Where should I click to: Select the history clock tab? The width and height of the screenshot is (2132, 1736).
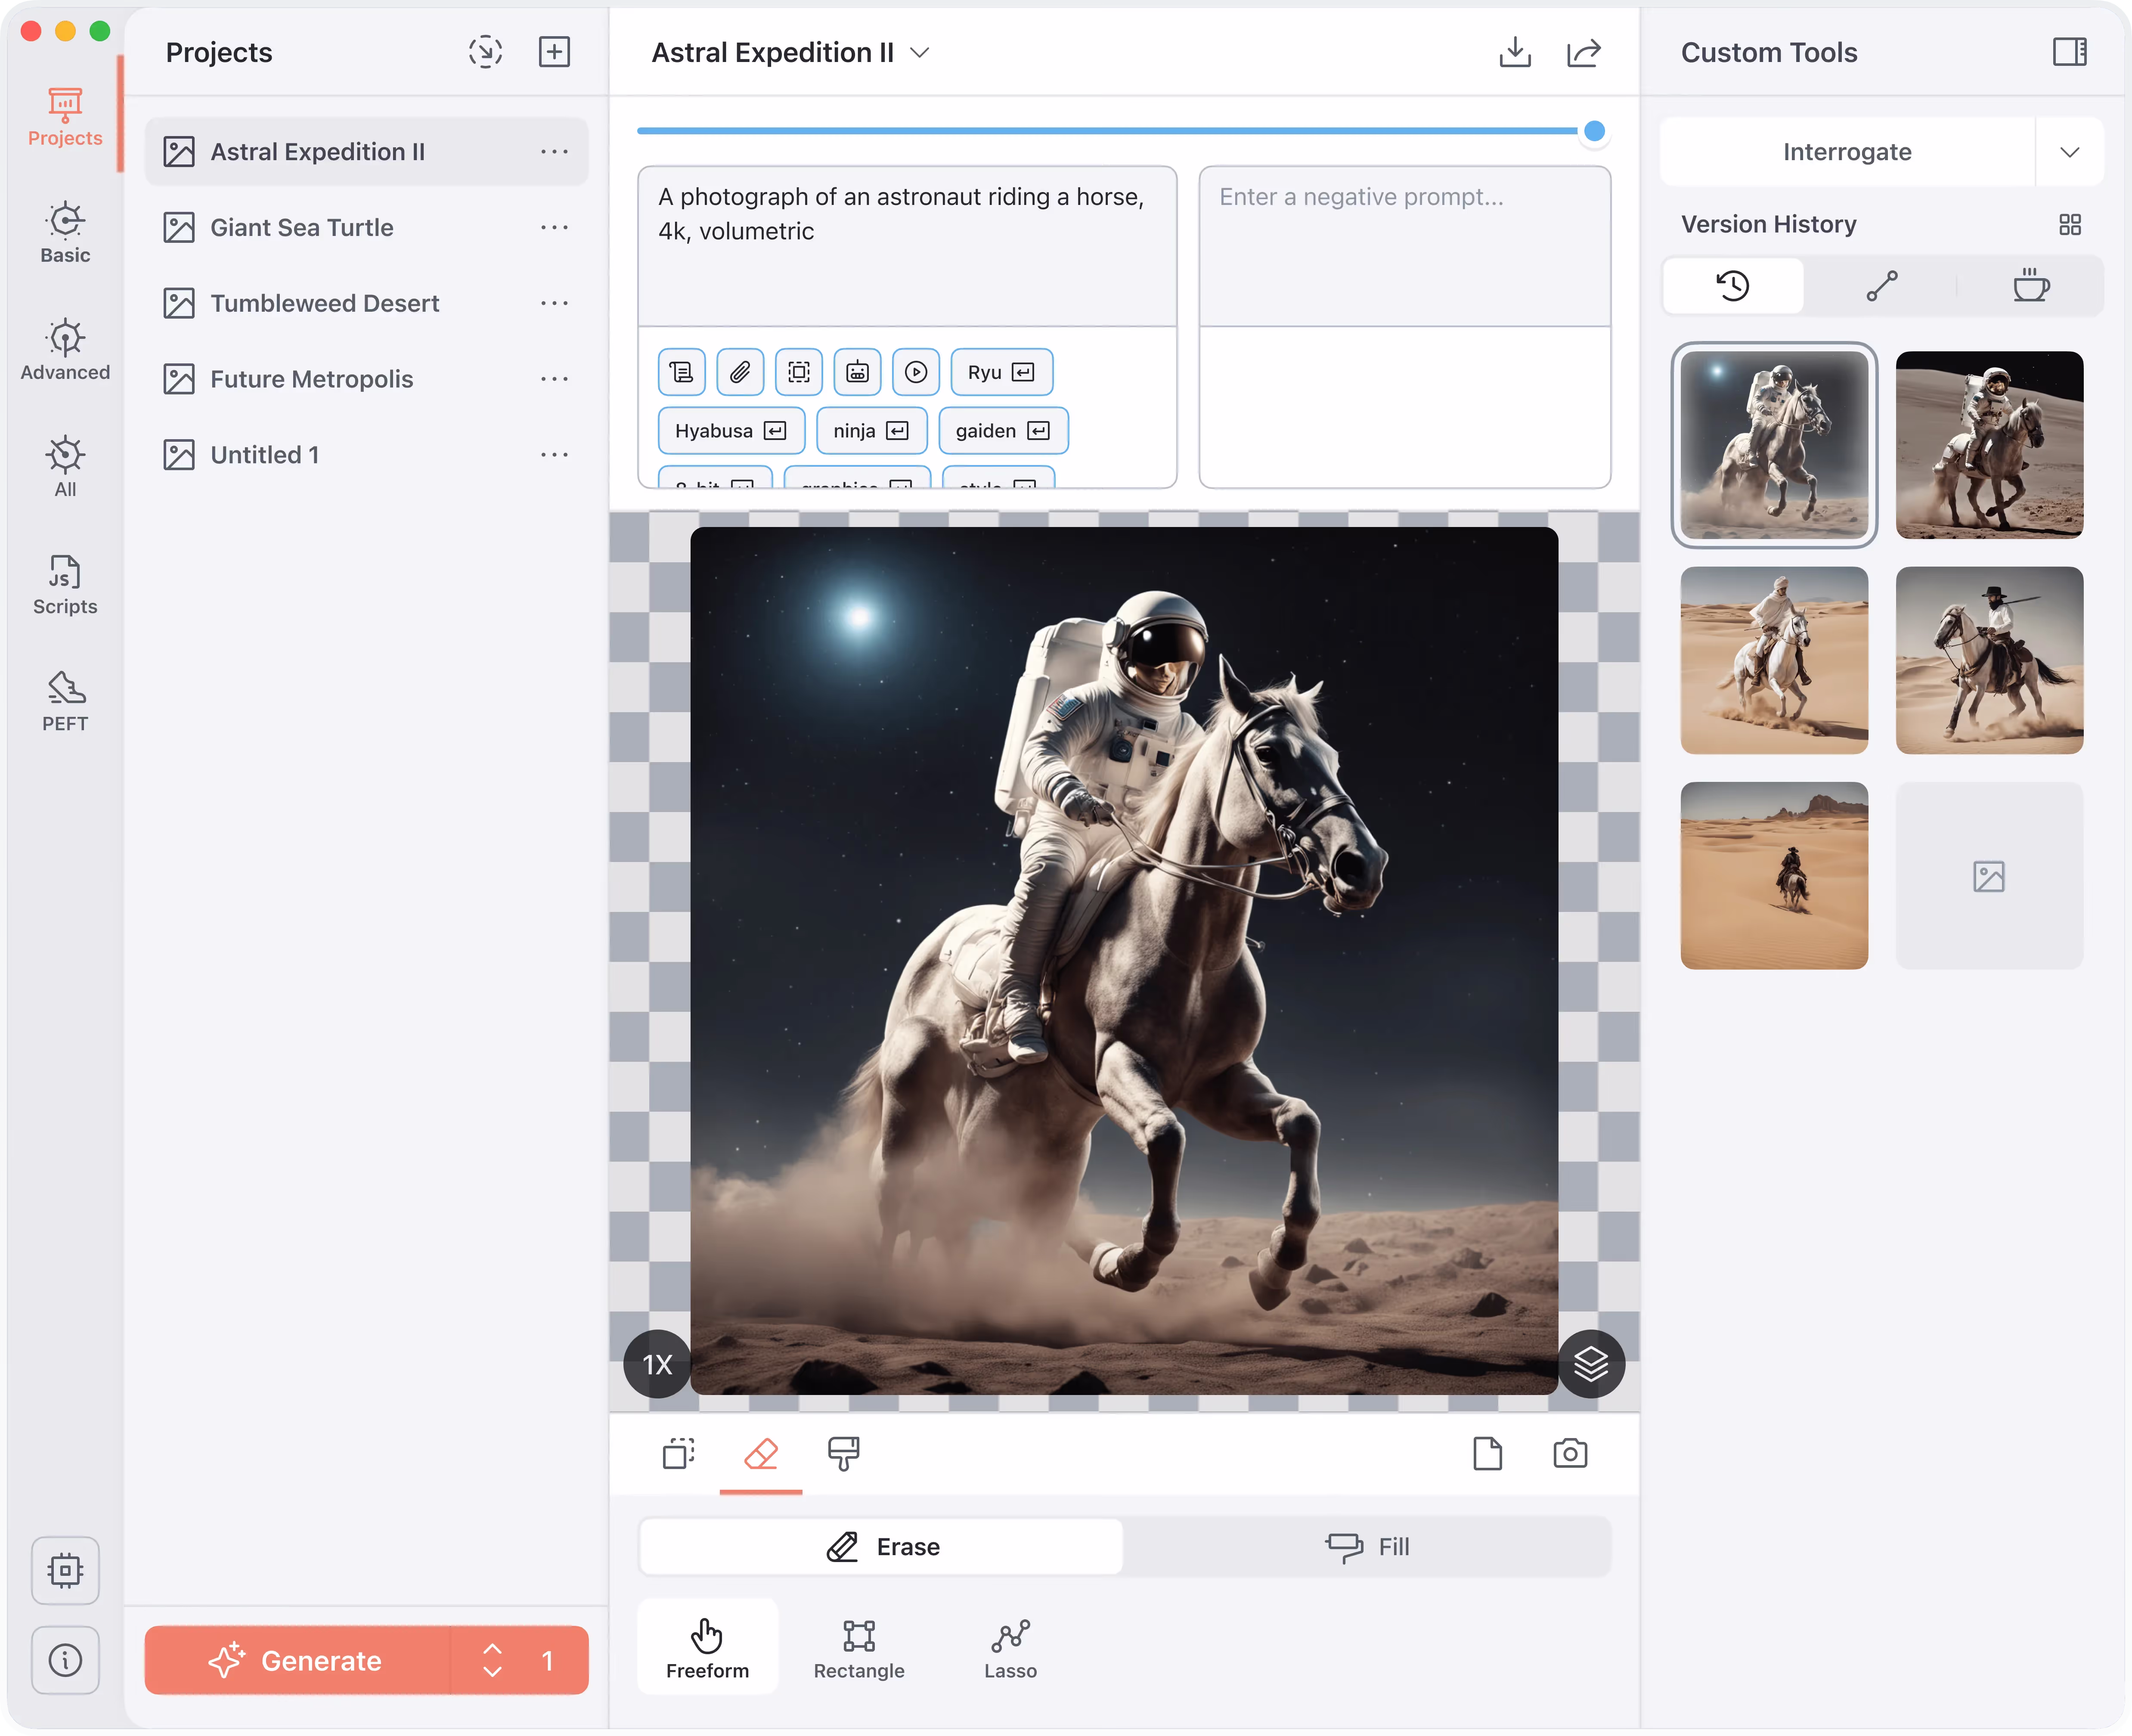(x=1733, y=286)
